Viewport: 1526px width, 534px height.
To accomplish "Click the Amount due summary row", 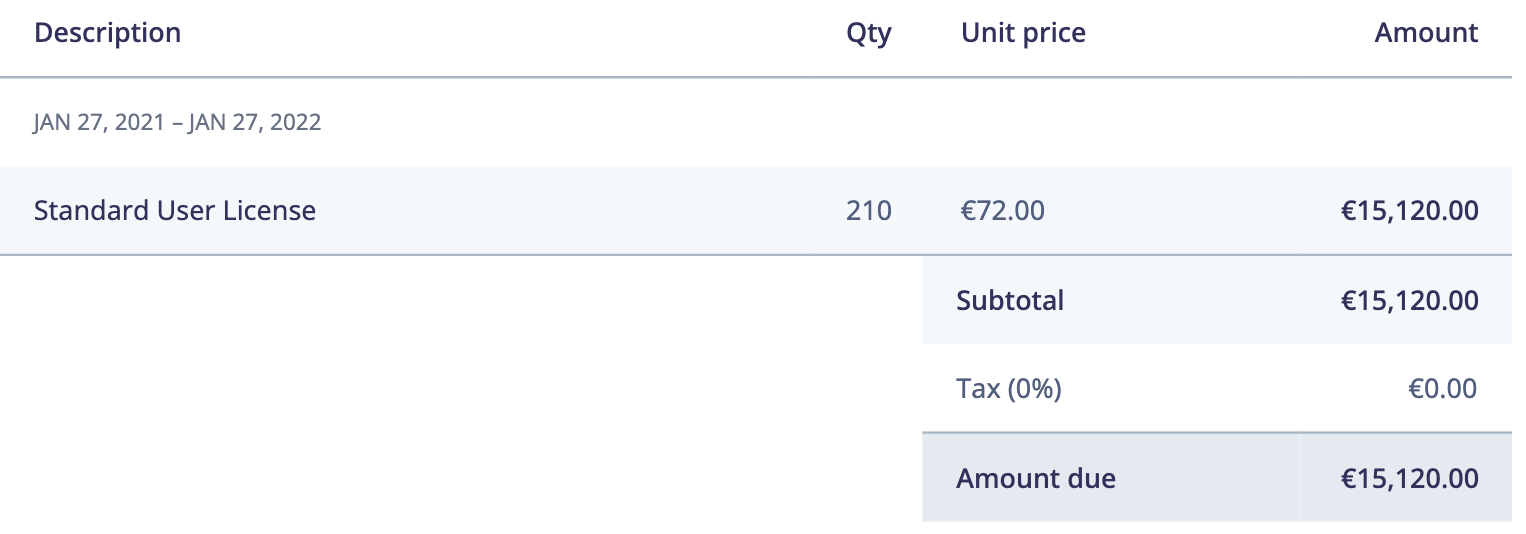I will coord(1217,478).
